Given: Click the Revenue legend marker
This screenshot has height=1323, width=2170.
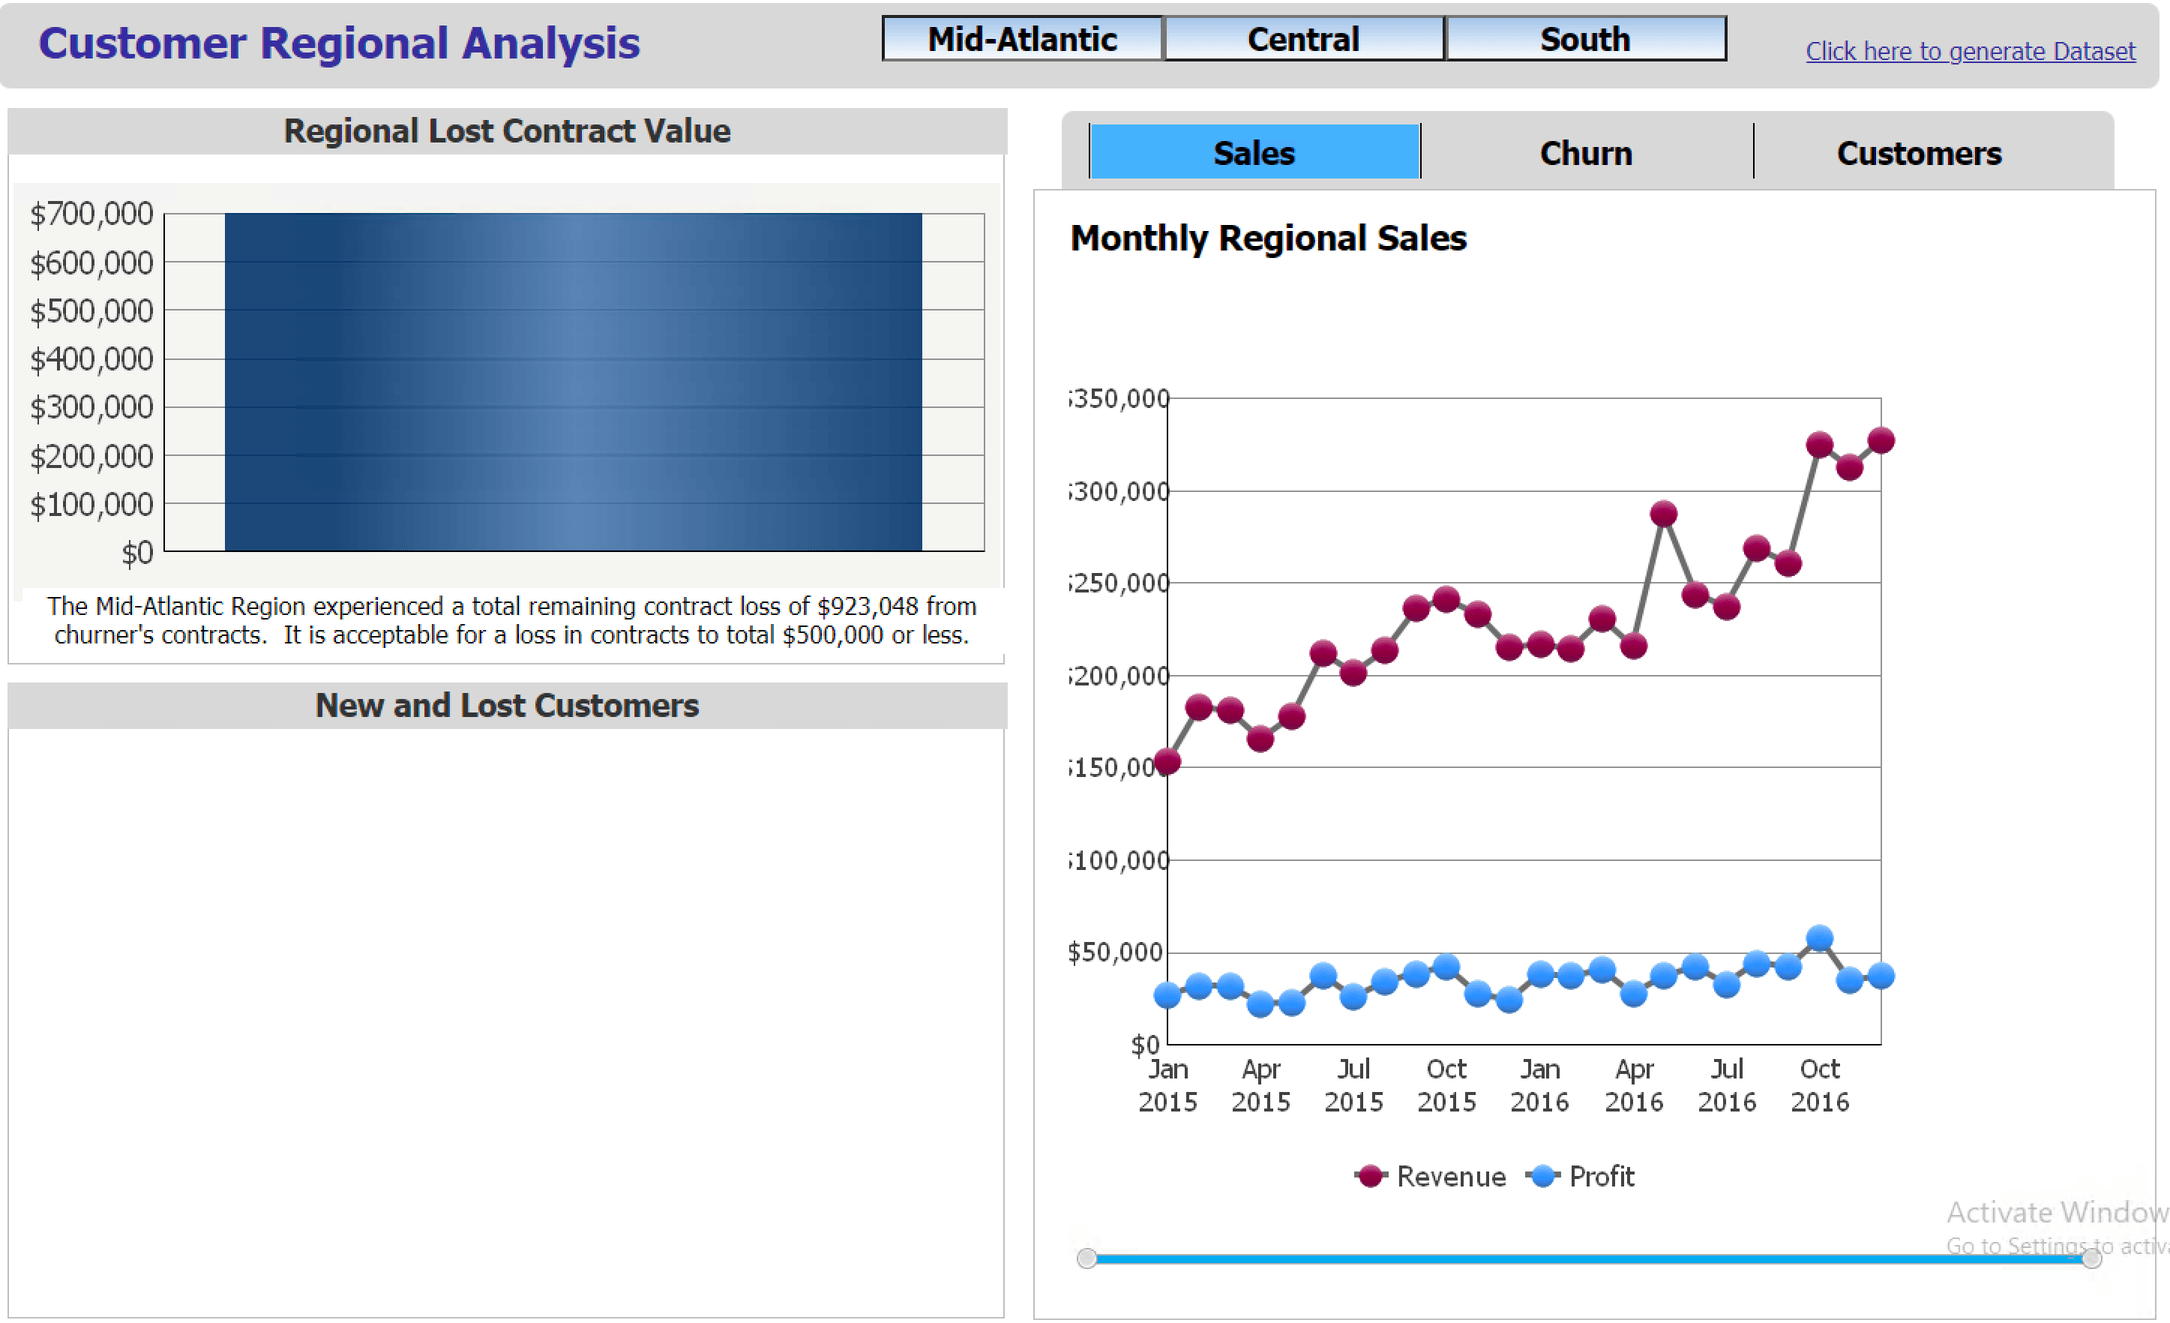Looking at the screenshot, I should click(x=1371, y=1176).
